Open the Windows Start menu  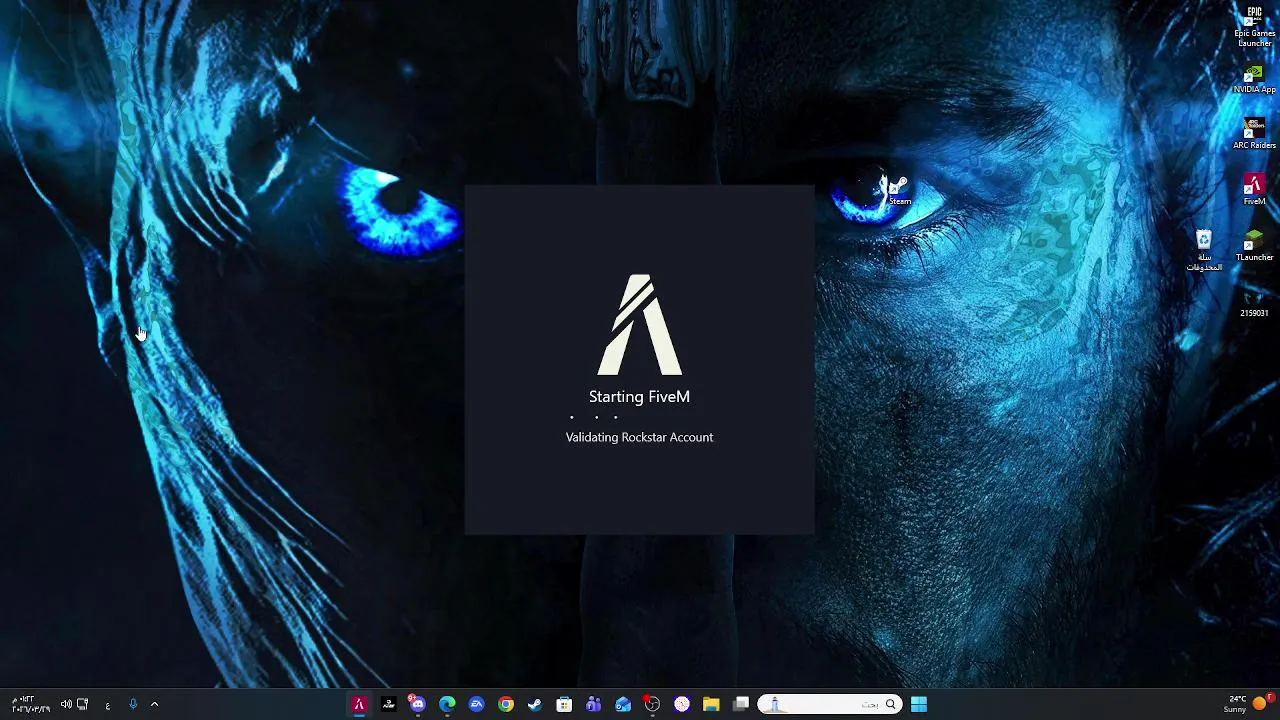point(919,704)
